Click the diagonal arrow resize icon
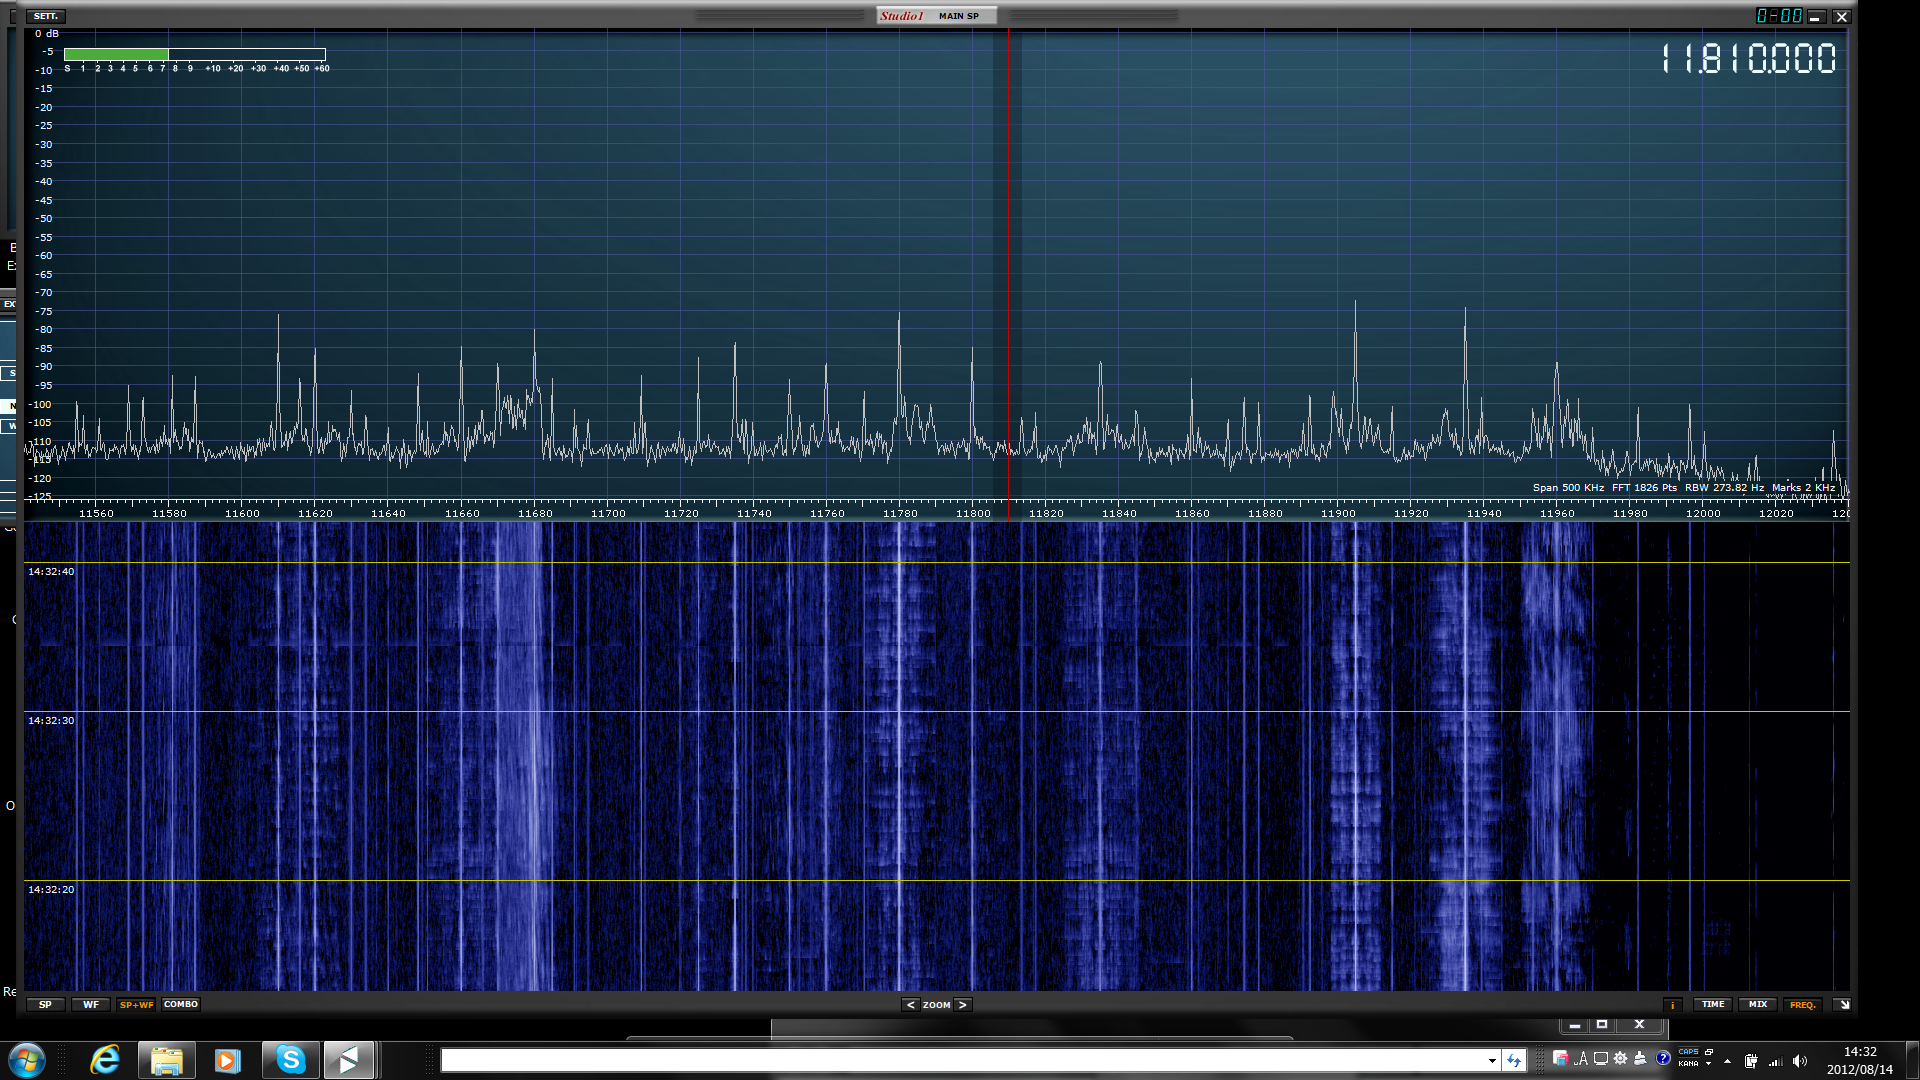The width and height of the screenshot is (1920, 1080). 1844,1005
